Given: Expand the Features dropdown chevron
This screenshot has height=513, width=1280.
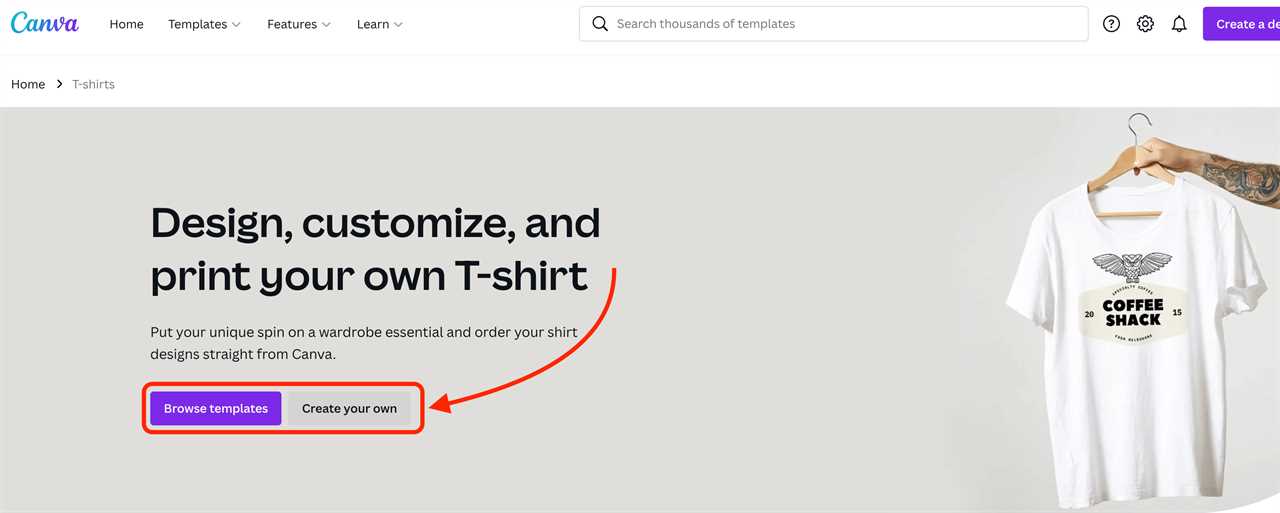Looking at the screenshot, I should (x=326, y=24).
